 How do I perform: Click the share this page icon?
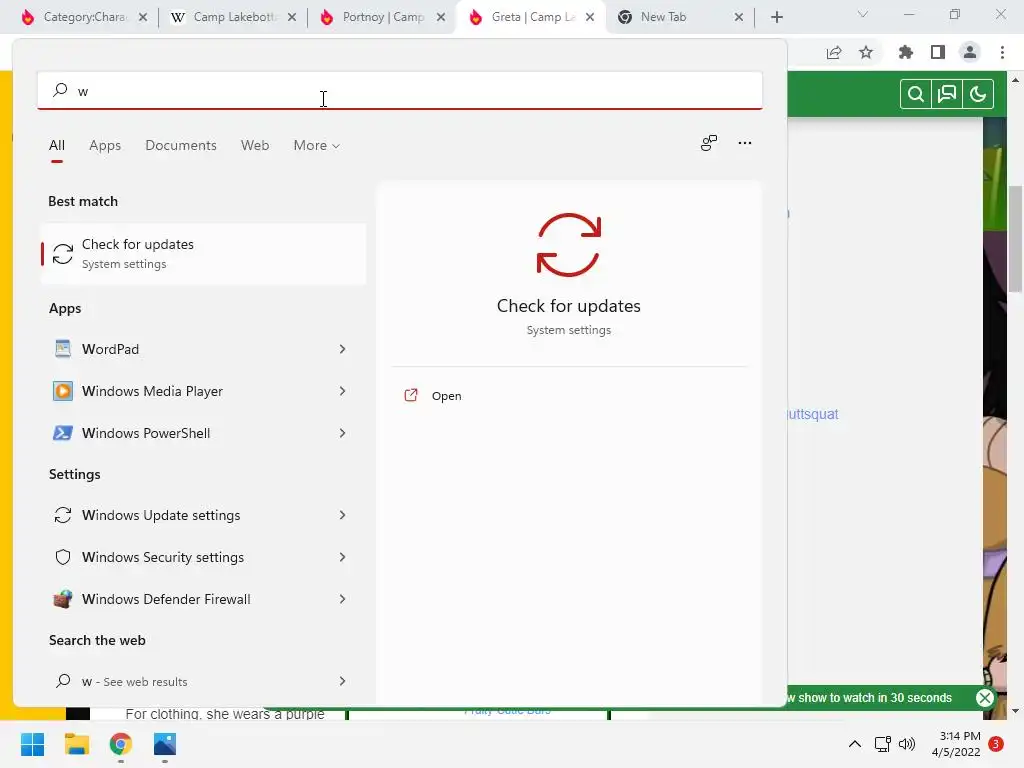pos(834,52)
